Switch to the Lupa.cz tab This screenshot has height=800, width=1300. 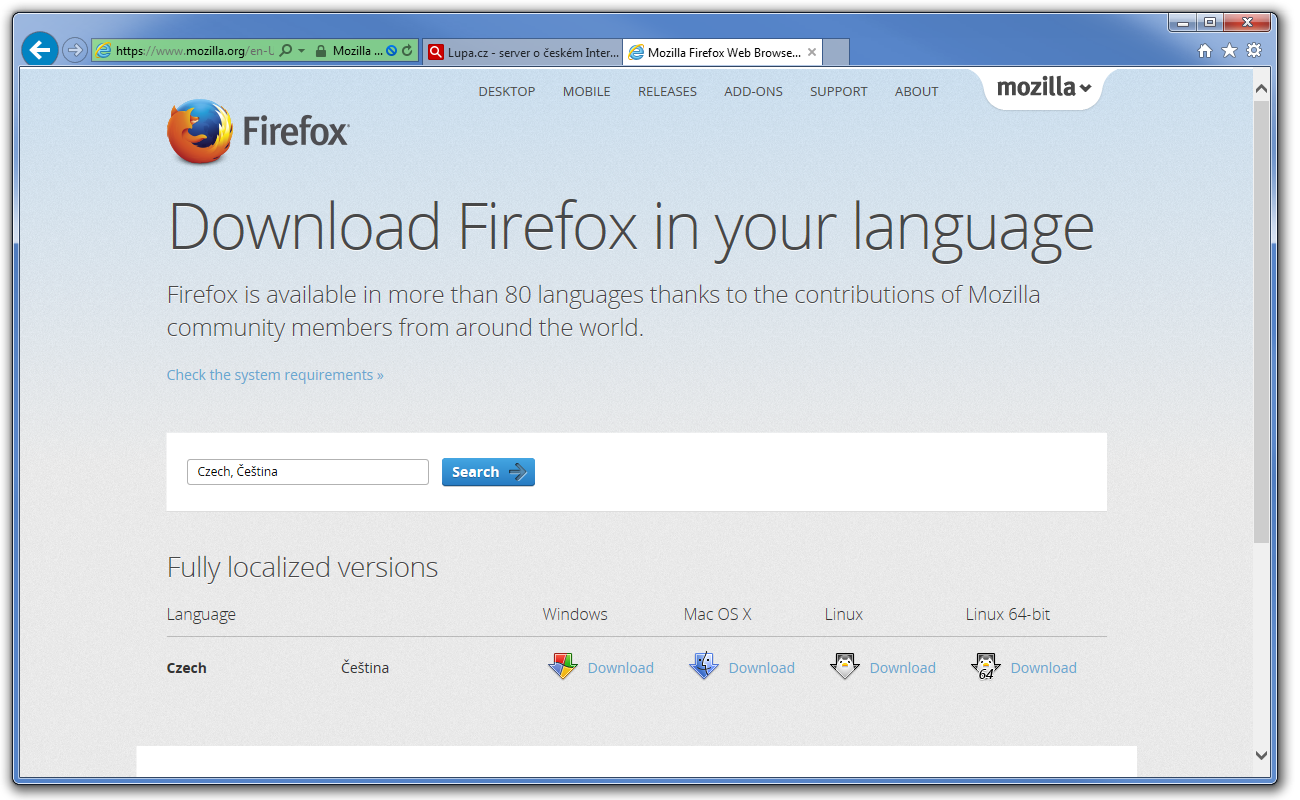(x=522, y=52)
